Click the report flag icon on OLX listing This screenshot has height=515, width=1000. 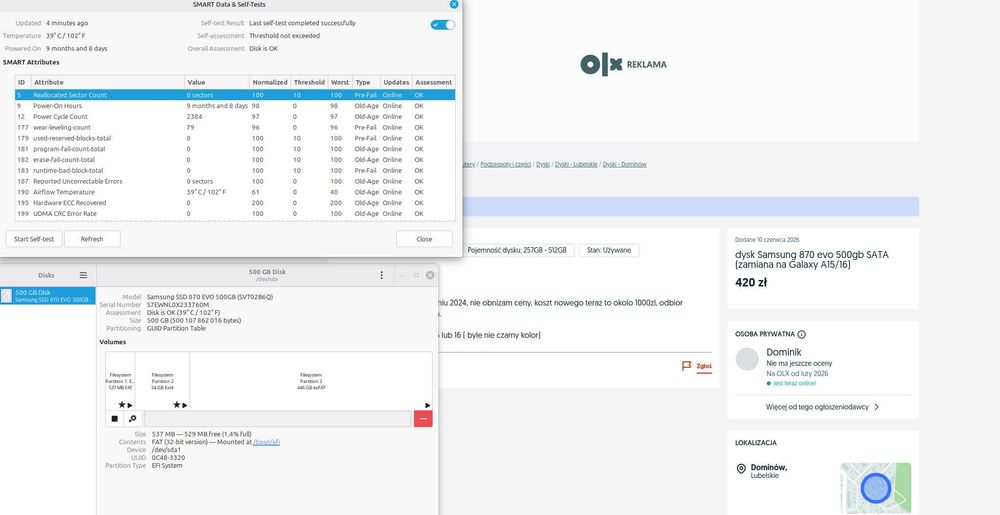tap(687, 366)
